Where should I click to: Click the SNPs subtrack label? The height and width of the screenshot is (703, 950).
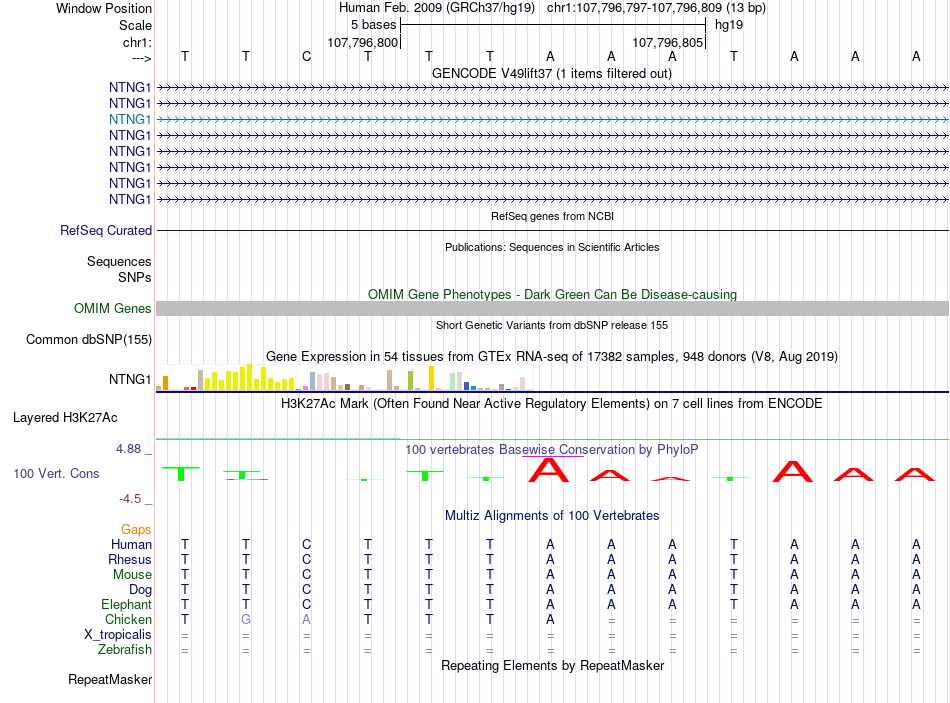(135, 277)
